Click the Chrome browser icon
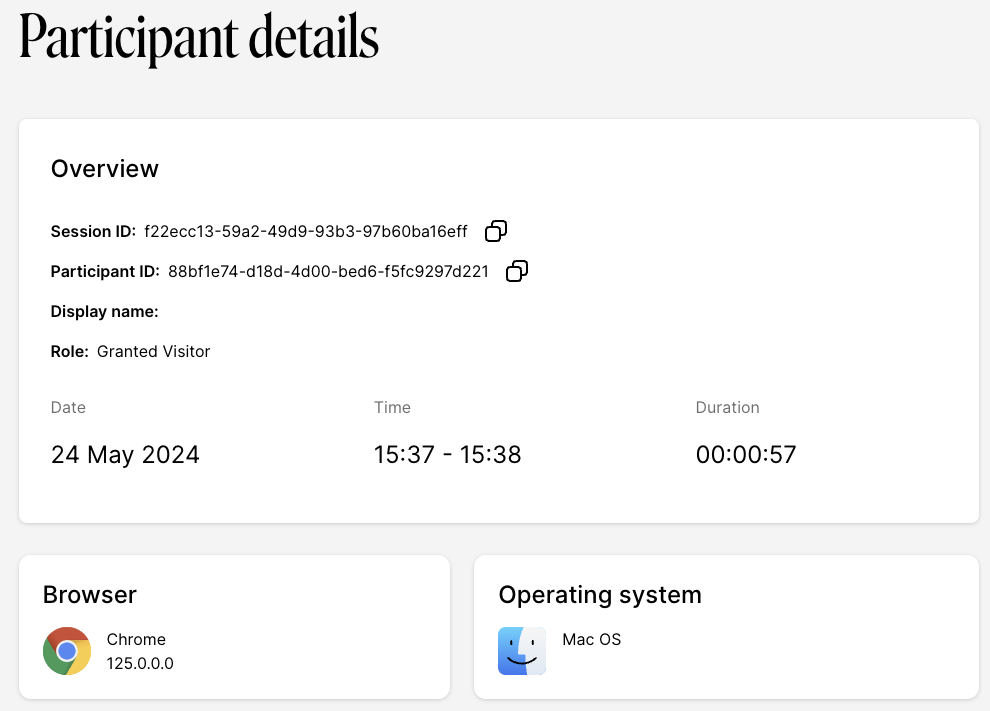The height and width of the screenshot is (711, 990). click(x=67, y=651)
